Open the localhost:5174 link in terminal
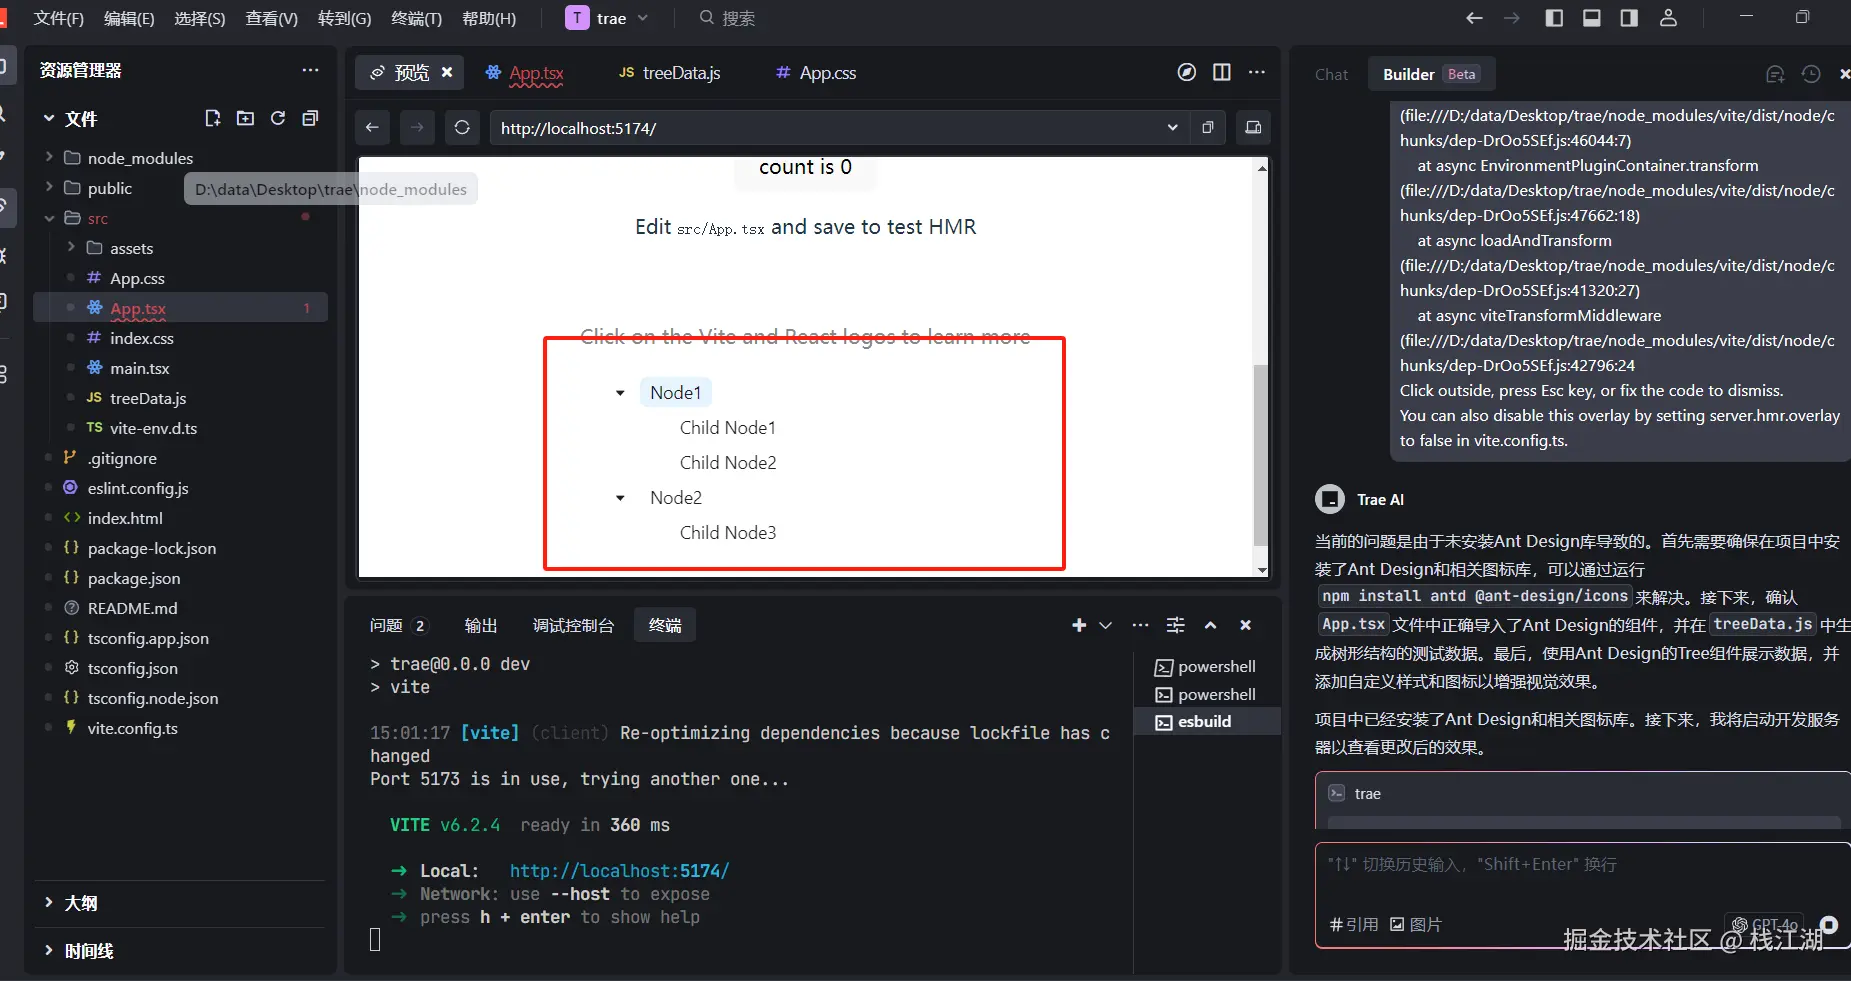The image size is (1851, 981). coord(619,871)
